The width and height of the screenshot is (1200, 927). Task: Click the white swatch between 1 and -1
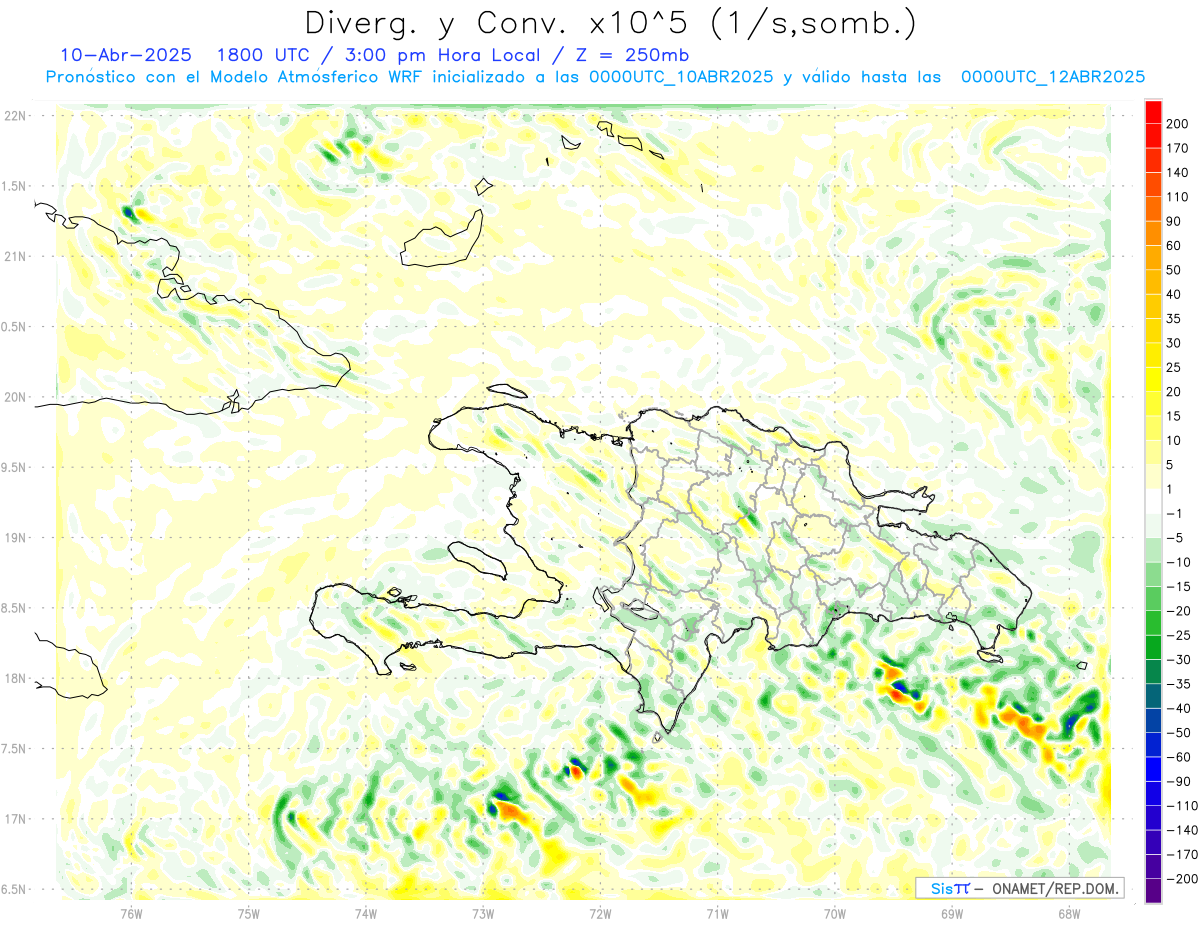(x=1153, y=502)
